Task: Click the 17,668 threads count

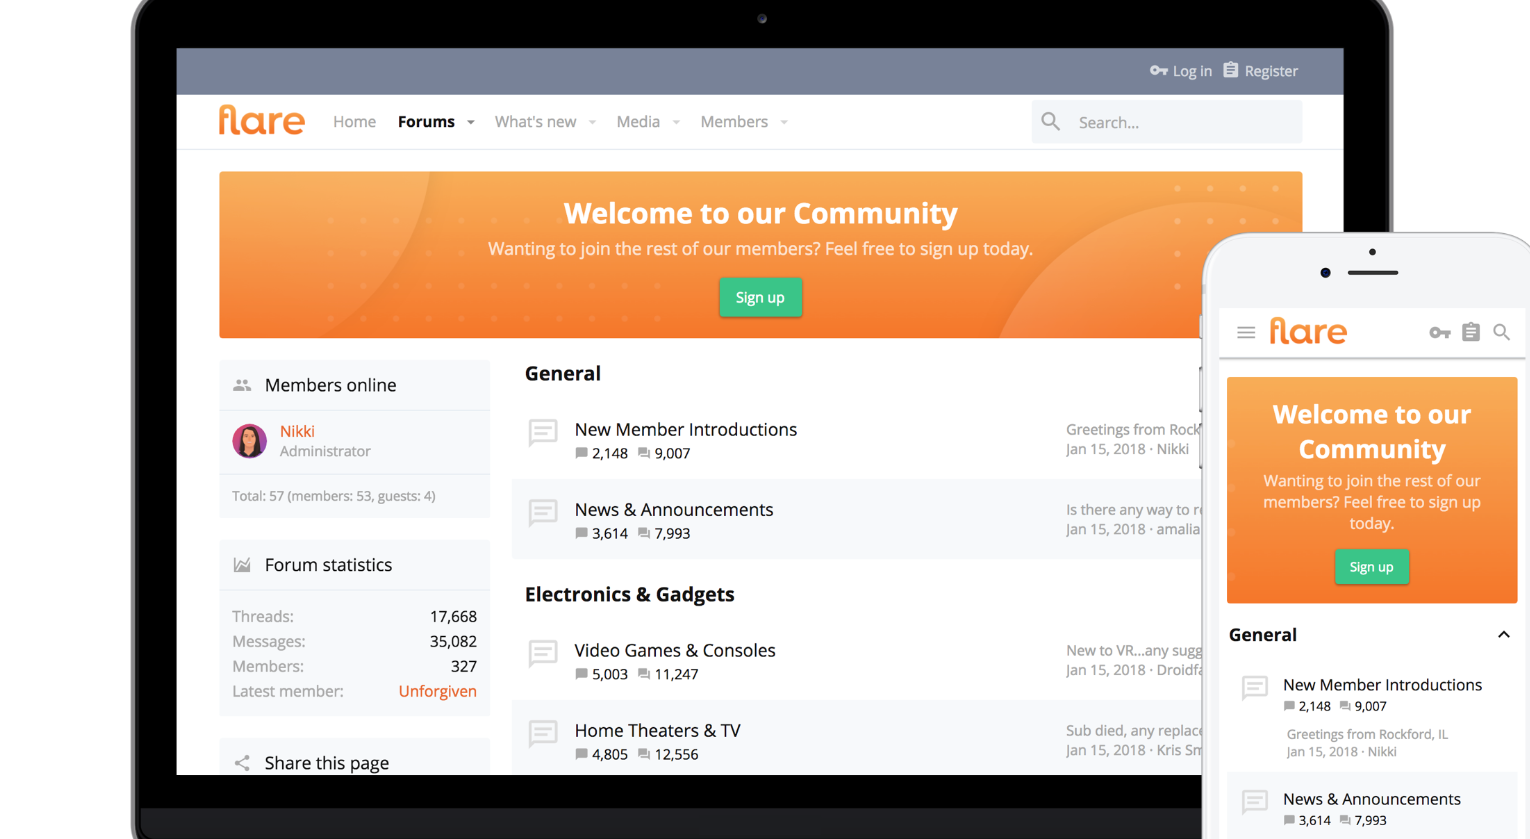Action: tap(453, 616)
